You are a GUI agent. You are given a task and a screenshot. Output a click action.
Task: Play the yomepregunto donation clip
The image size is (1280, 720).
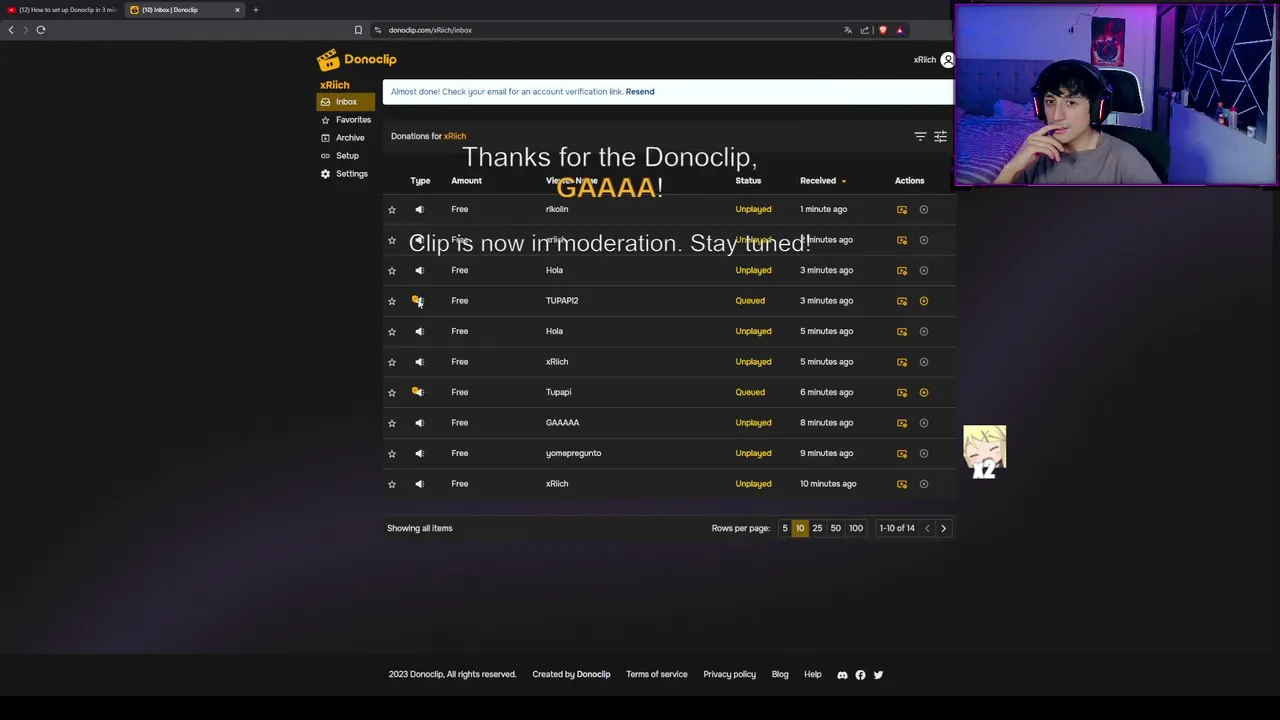tap(924, 453)
